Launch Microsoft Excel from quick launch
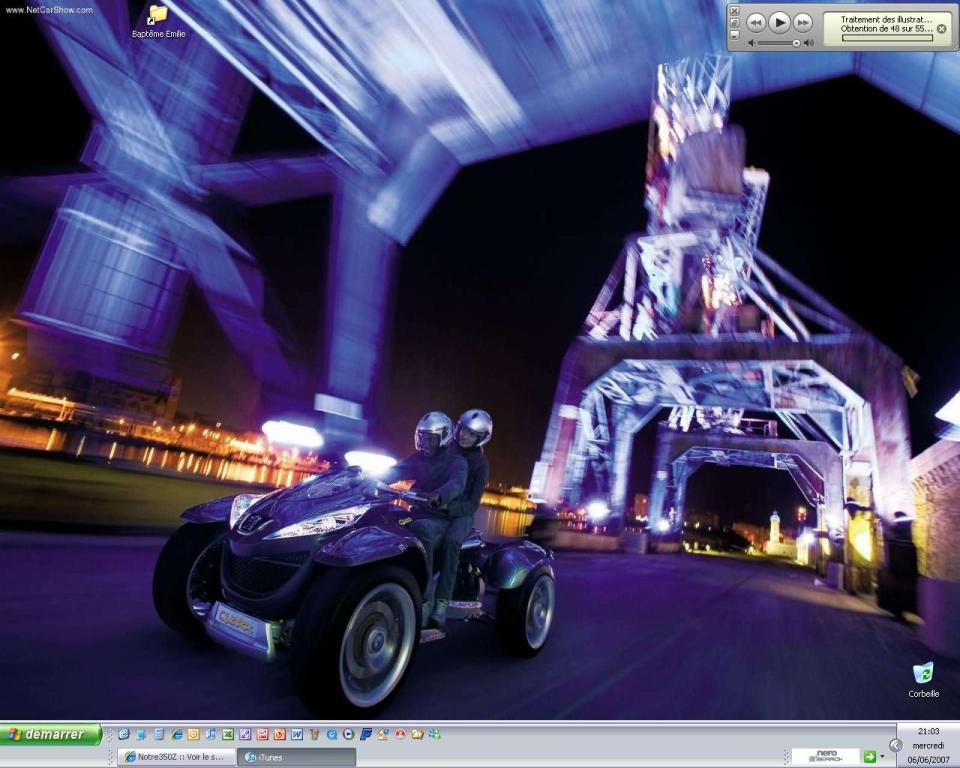 (228, 734)
